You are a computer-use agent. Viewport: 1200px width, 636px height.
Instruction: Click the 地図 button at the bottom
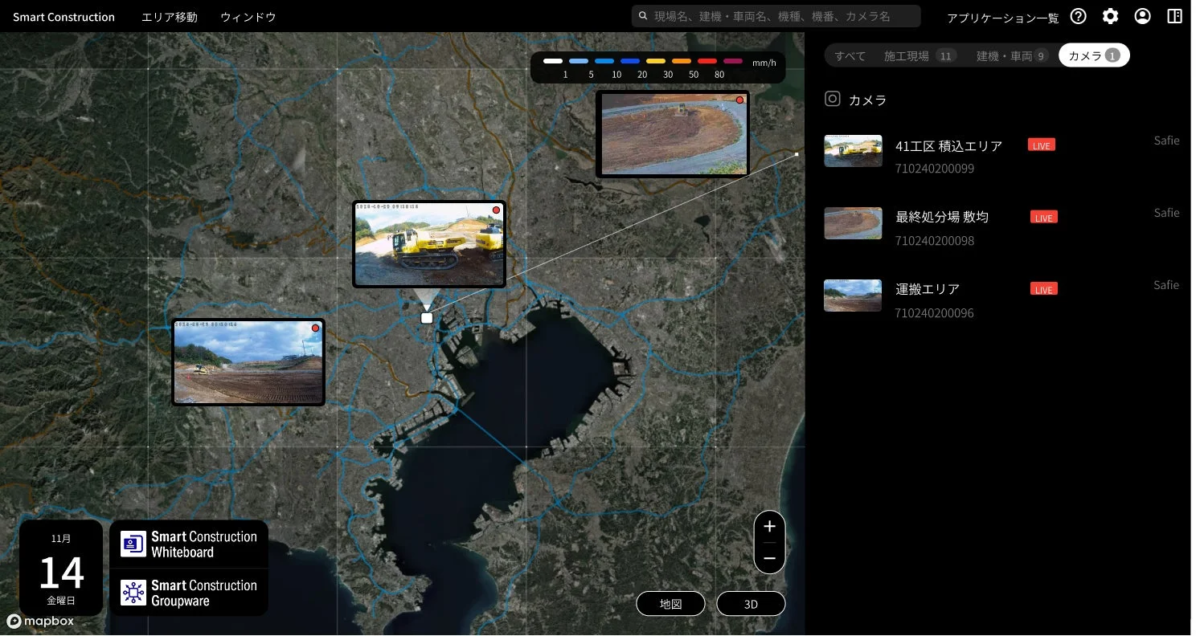pyautogui.click(x=671, y=603)
